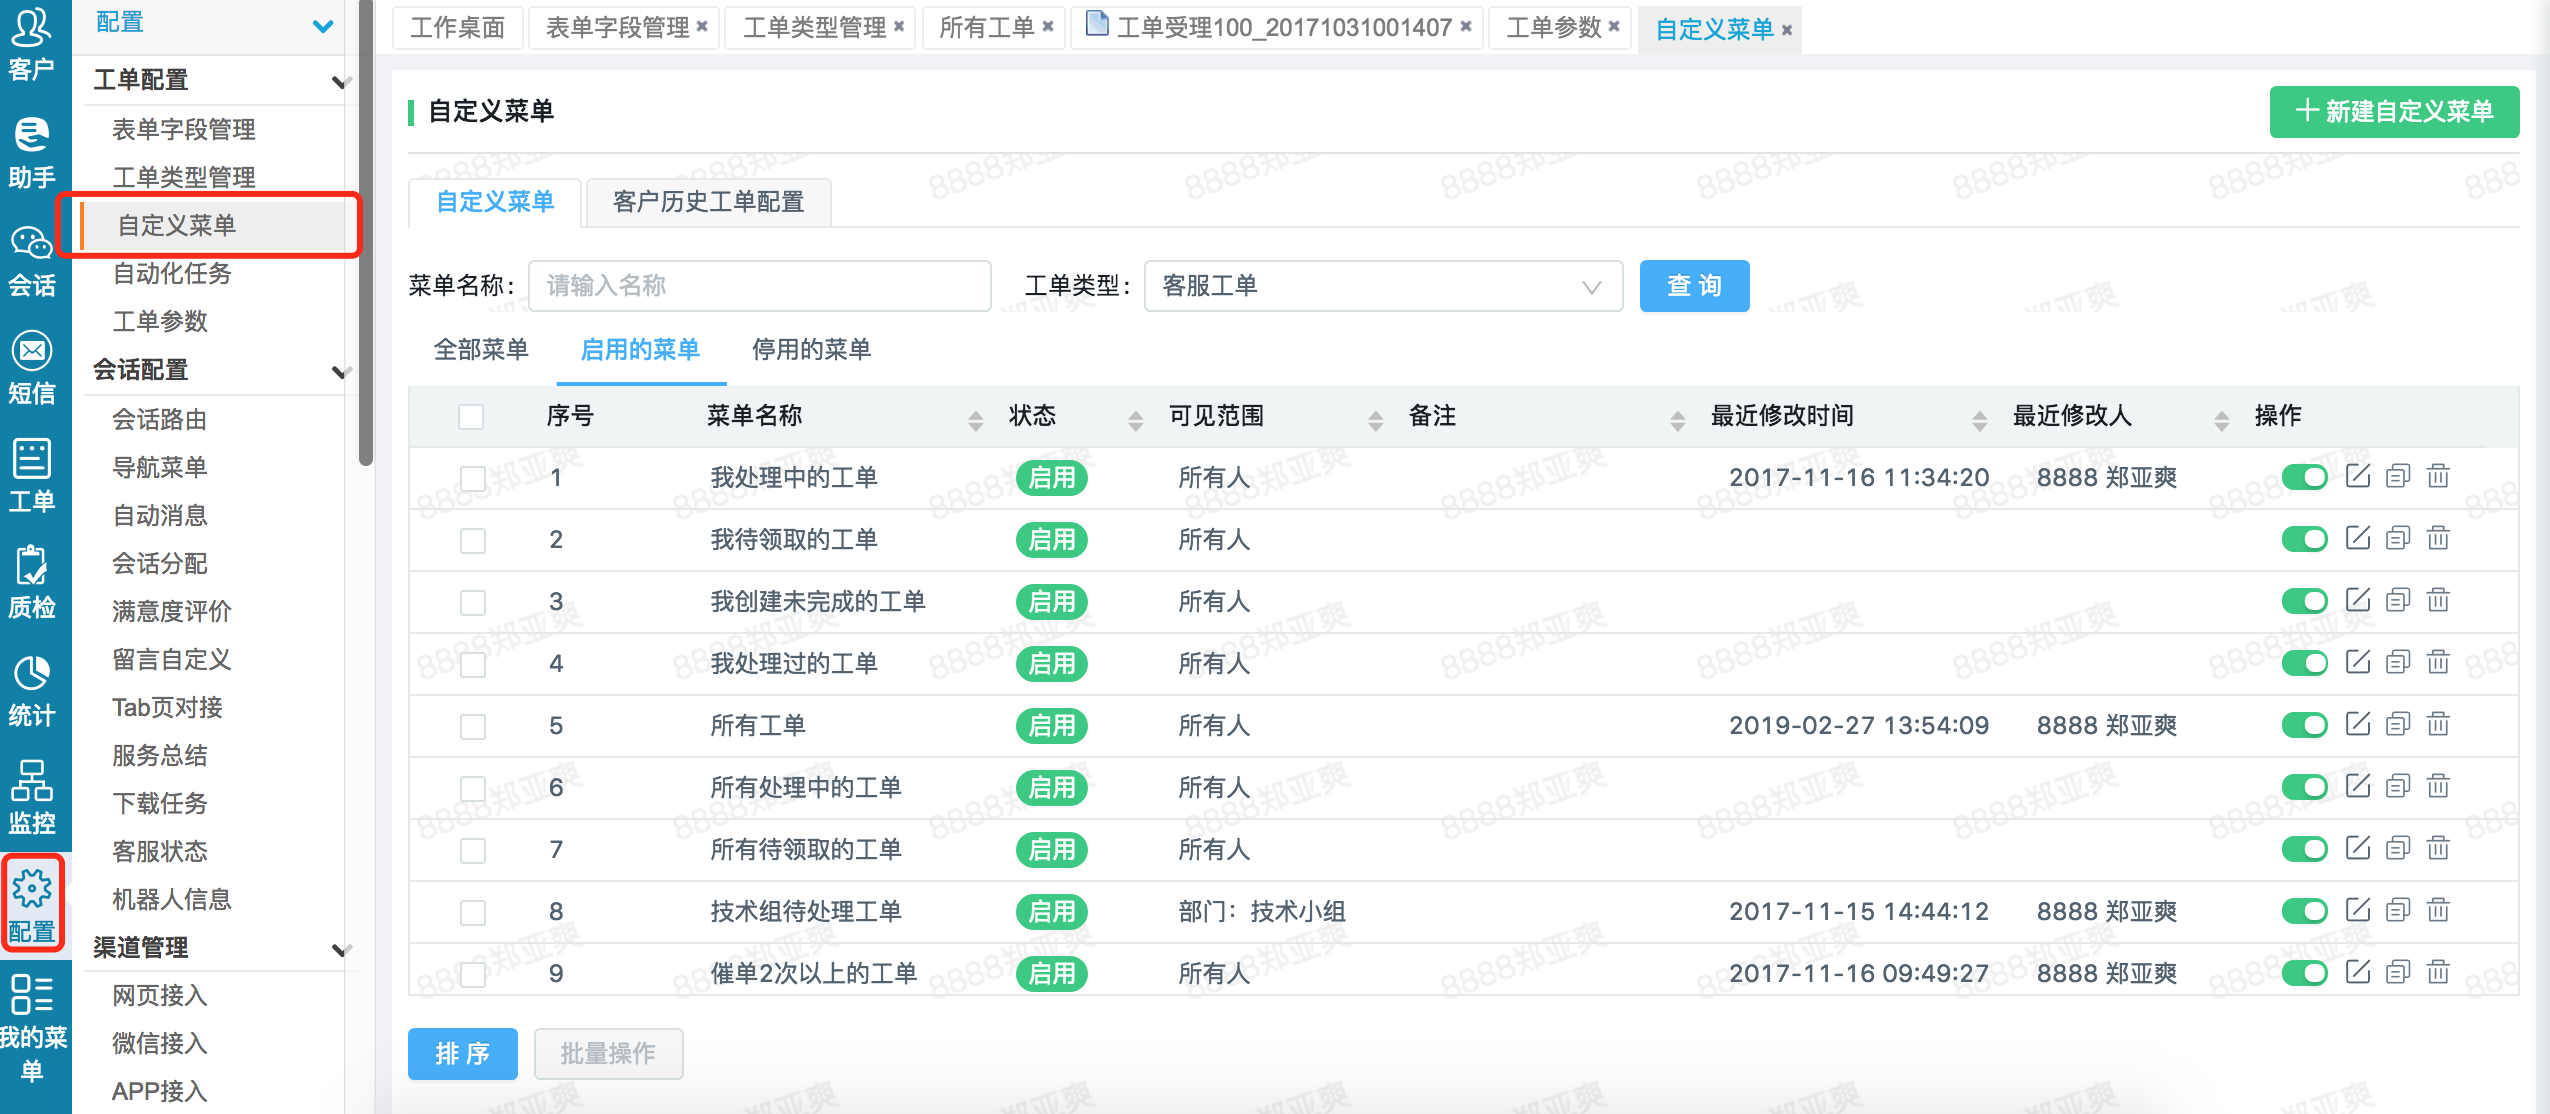
Task: Click the sidebar vertical scrollbar
Action: pos(366,232)
